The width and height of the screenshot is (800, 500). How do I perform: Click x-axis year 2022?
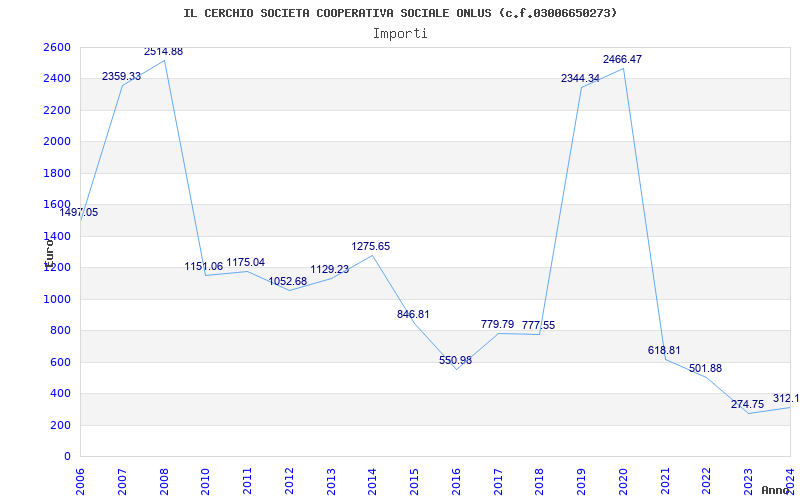707,482
